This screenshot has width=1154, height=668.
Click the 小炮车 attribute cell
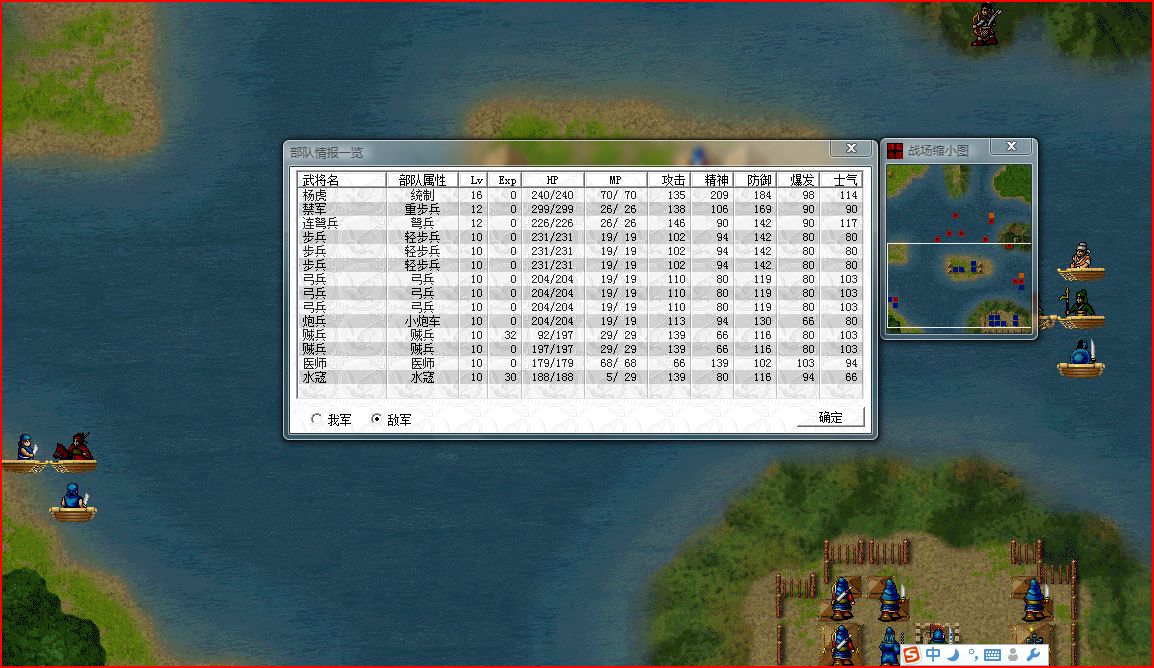(422, 321)
